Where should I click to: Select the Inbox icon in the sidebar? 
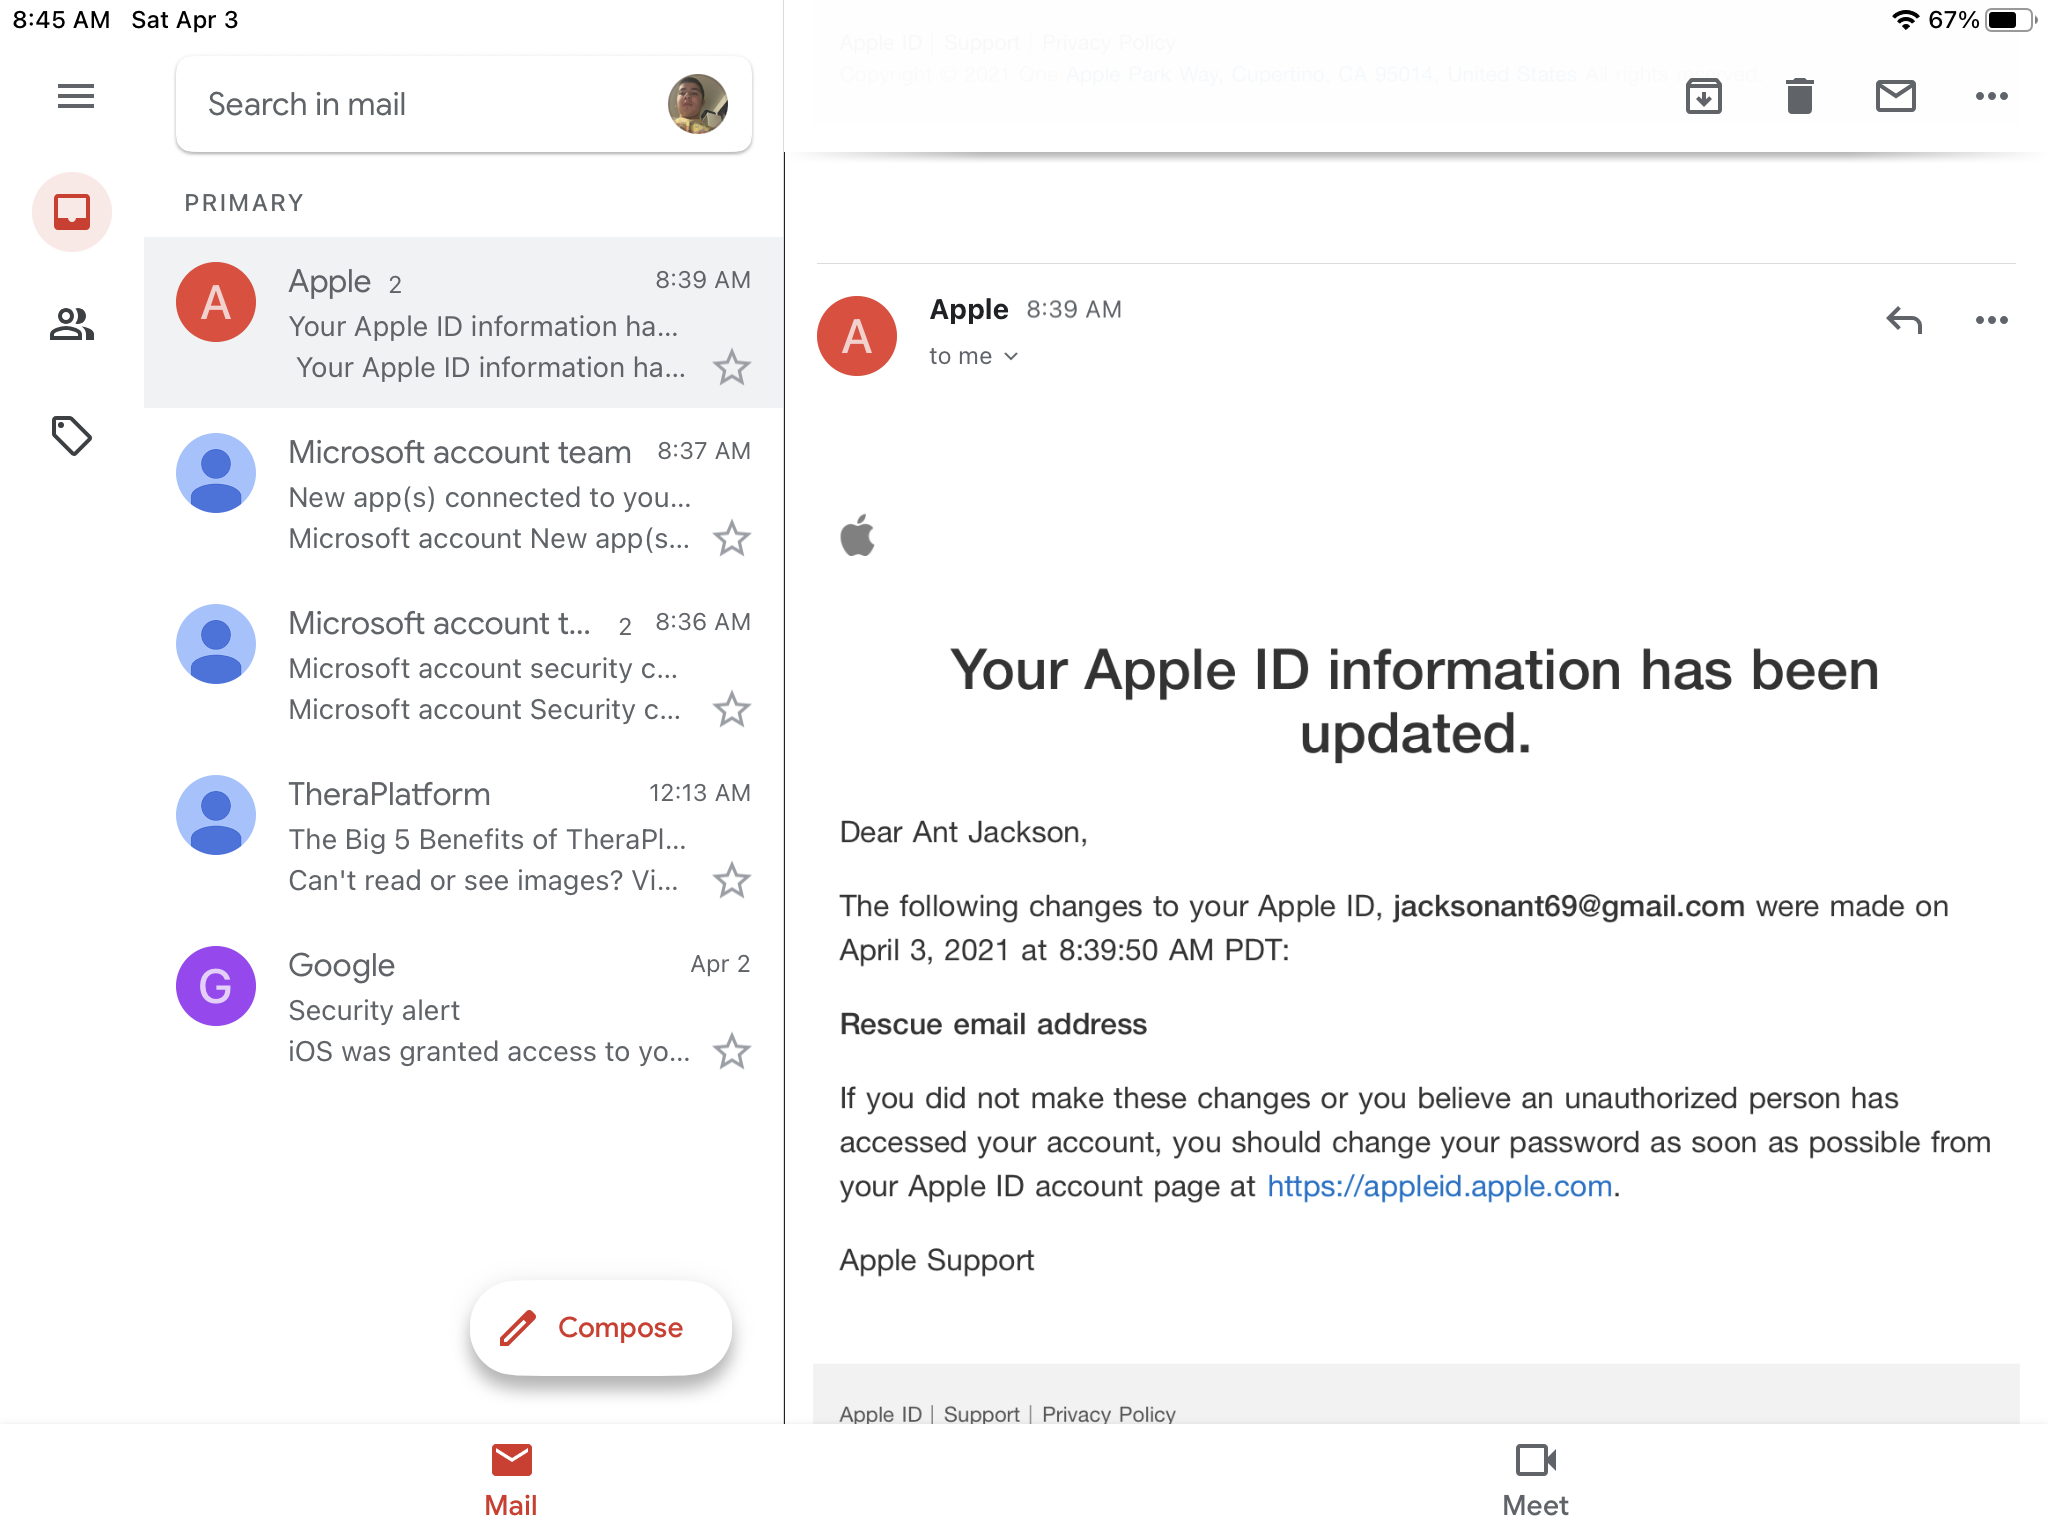[x=71, y=211]
